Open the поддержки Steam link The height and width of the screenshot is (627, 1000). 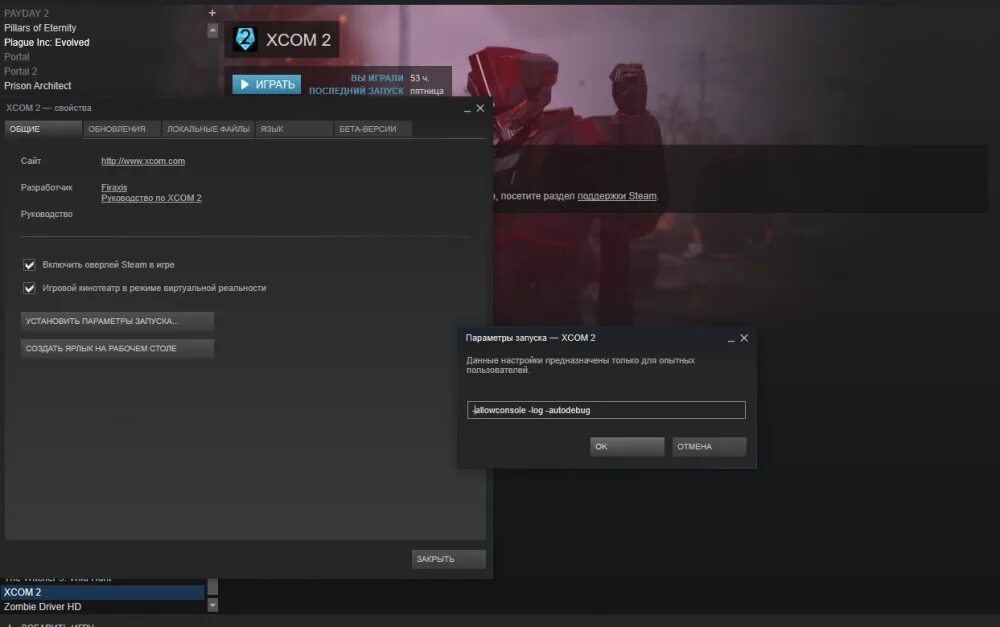(x=617, y=196)
